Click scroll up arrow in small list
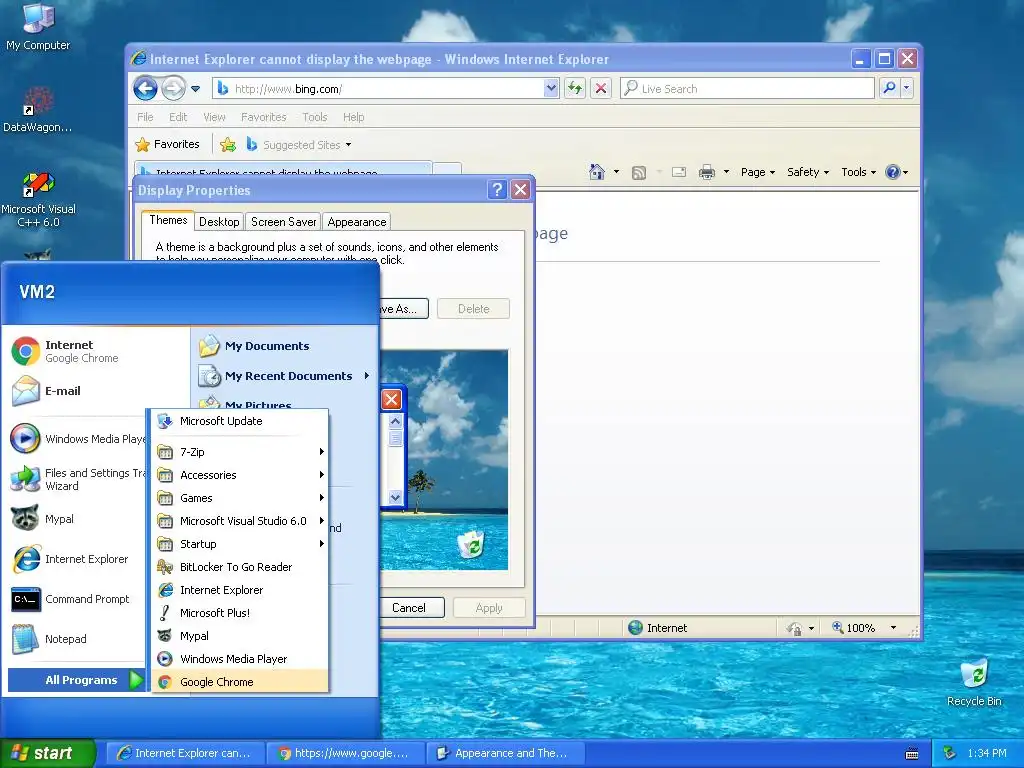 (x=395, y=421)
